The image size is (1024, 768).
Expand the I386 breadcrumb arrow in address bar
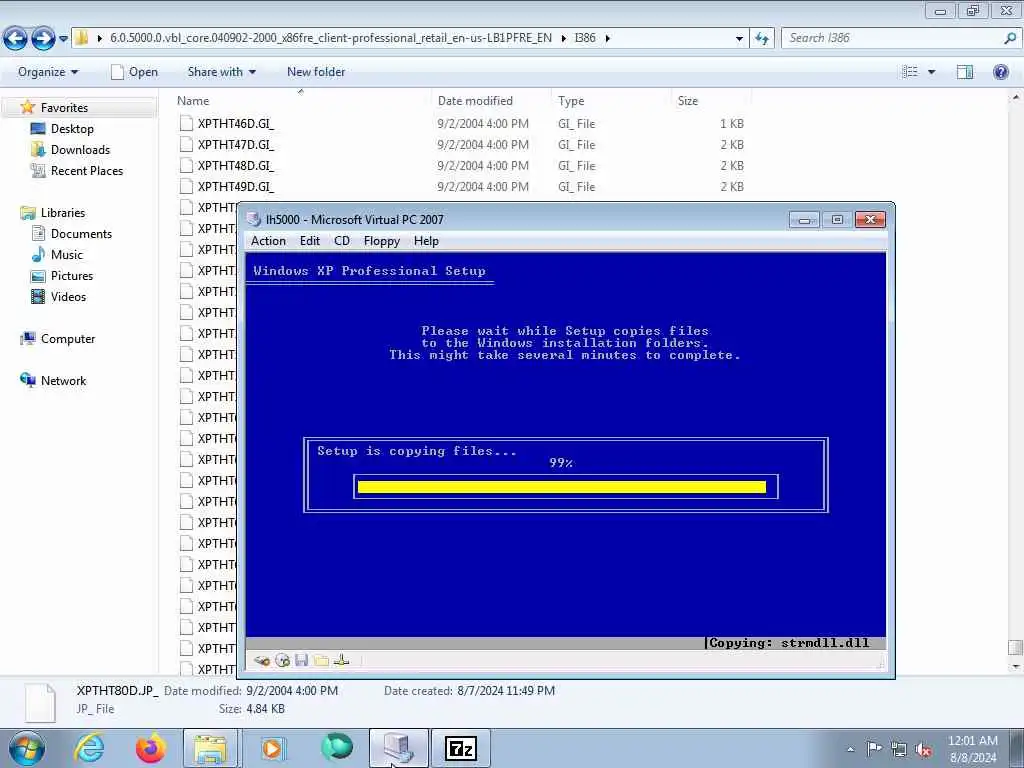coord(607,38)
